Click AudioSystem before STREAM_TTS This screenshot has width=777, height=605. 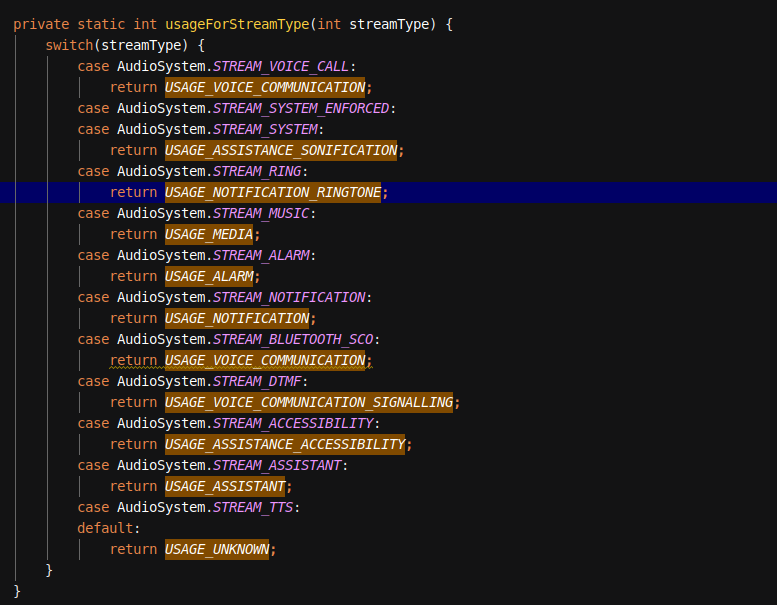tap(161, 507)
